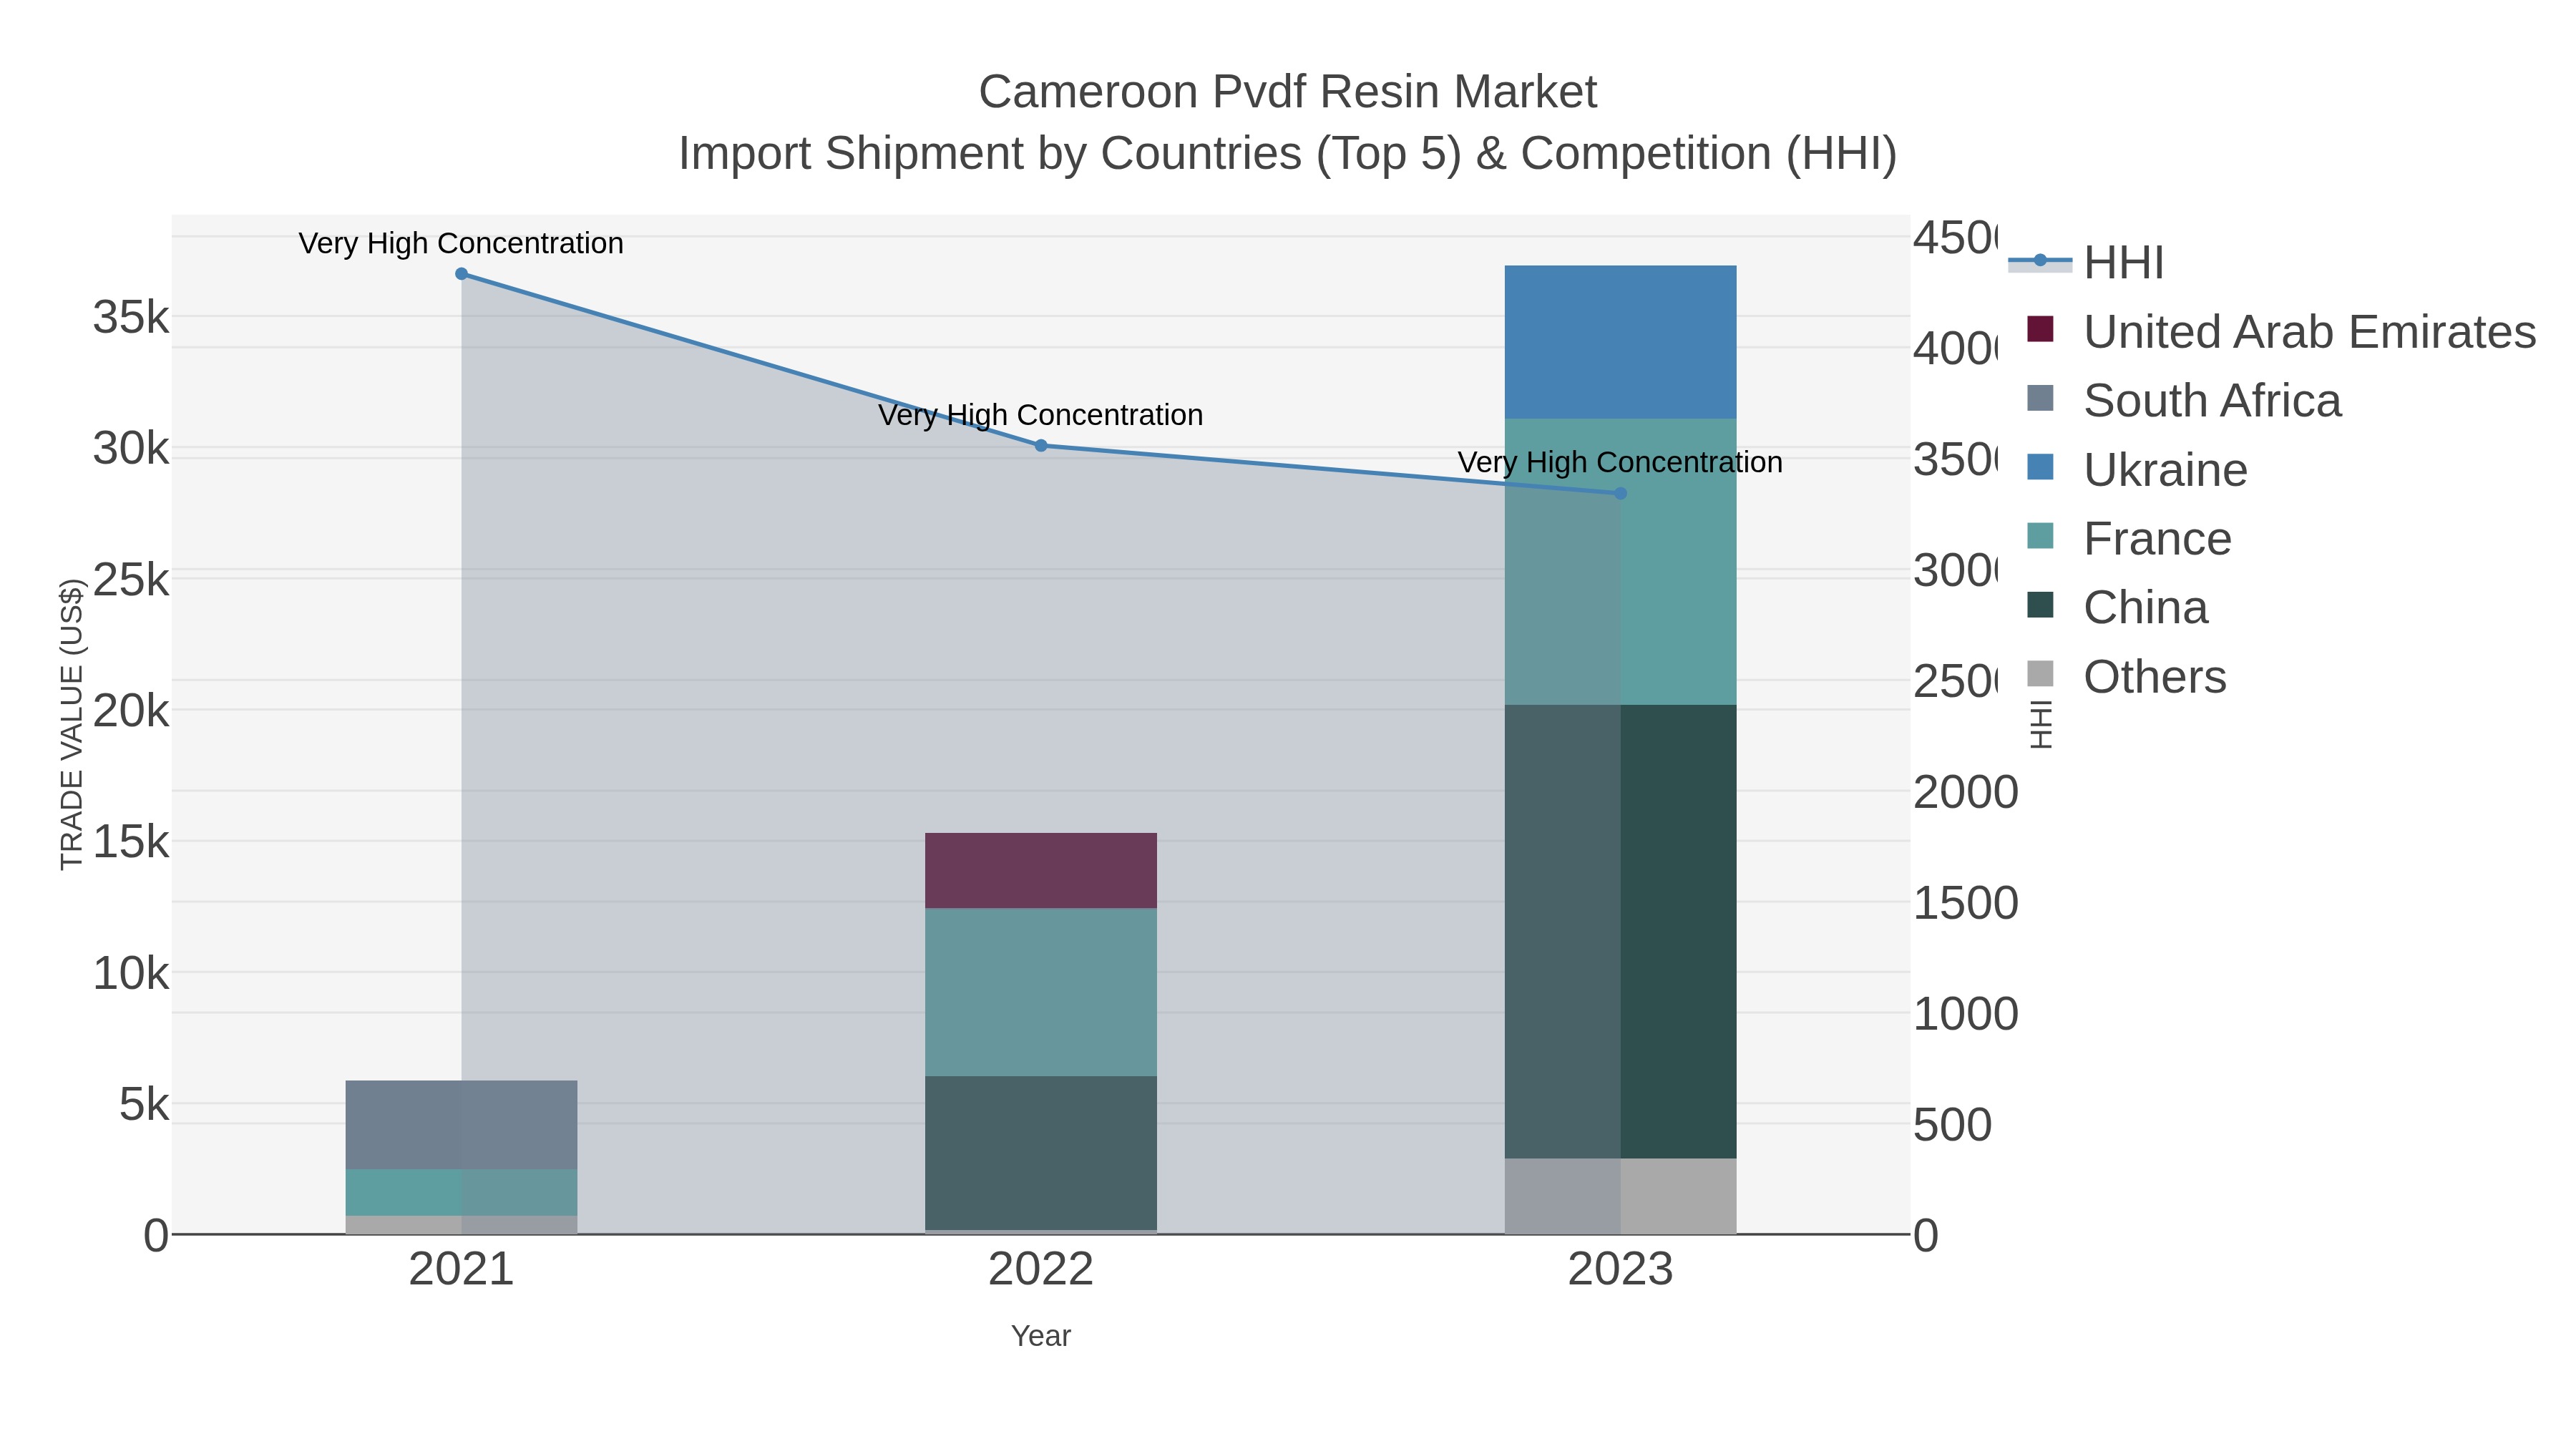This screenshot has height=1449, width=2576.
Task: Click the China bar segment in 2022
Action: click(1041, 1153)
